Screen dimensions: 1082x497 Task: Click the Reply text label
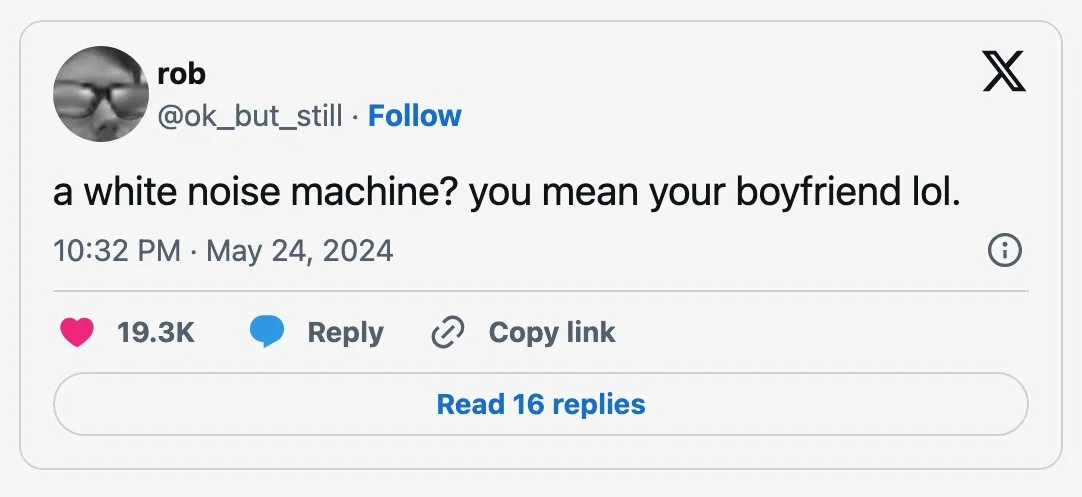click(x=345, y=333)
